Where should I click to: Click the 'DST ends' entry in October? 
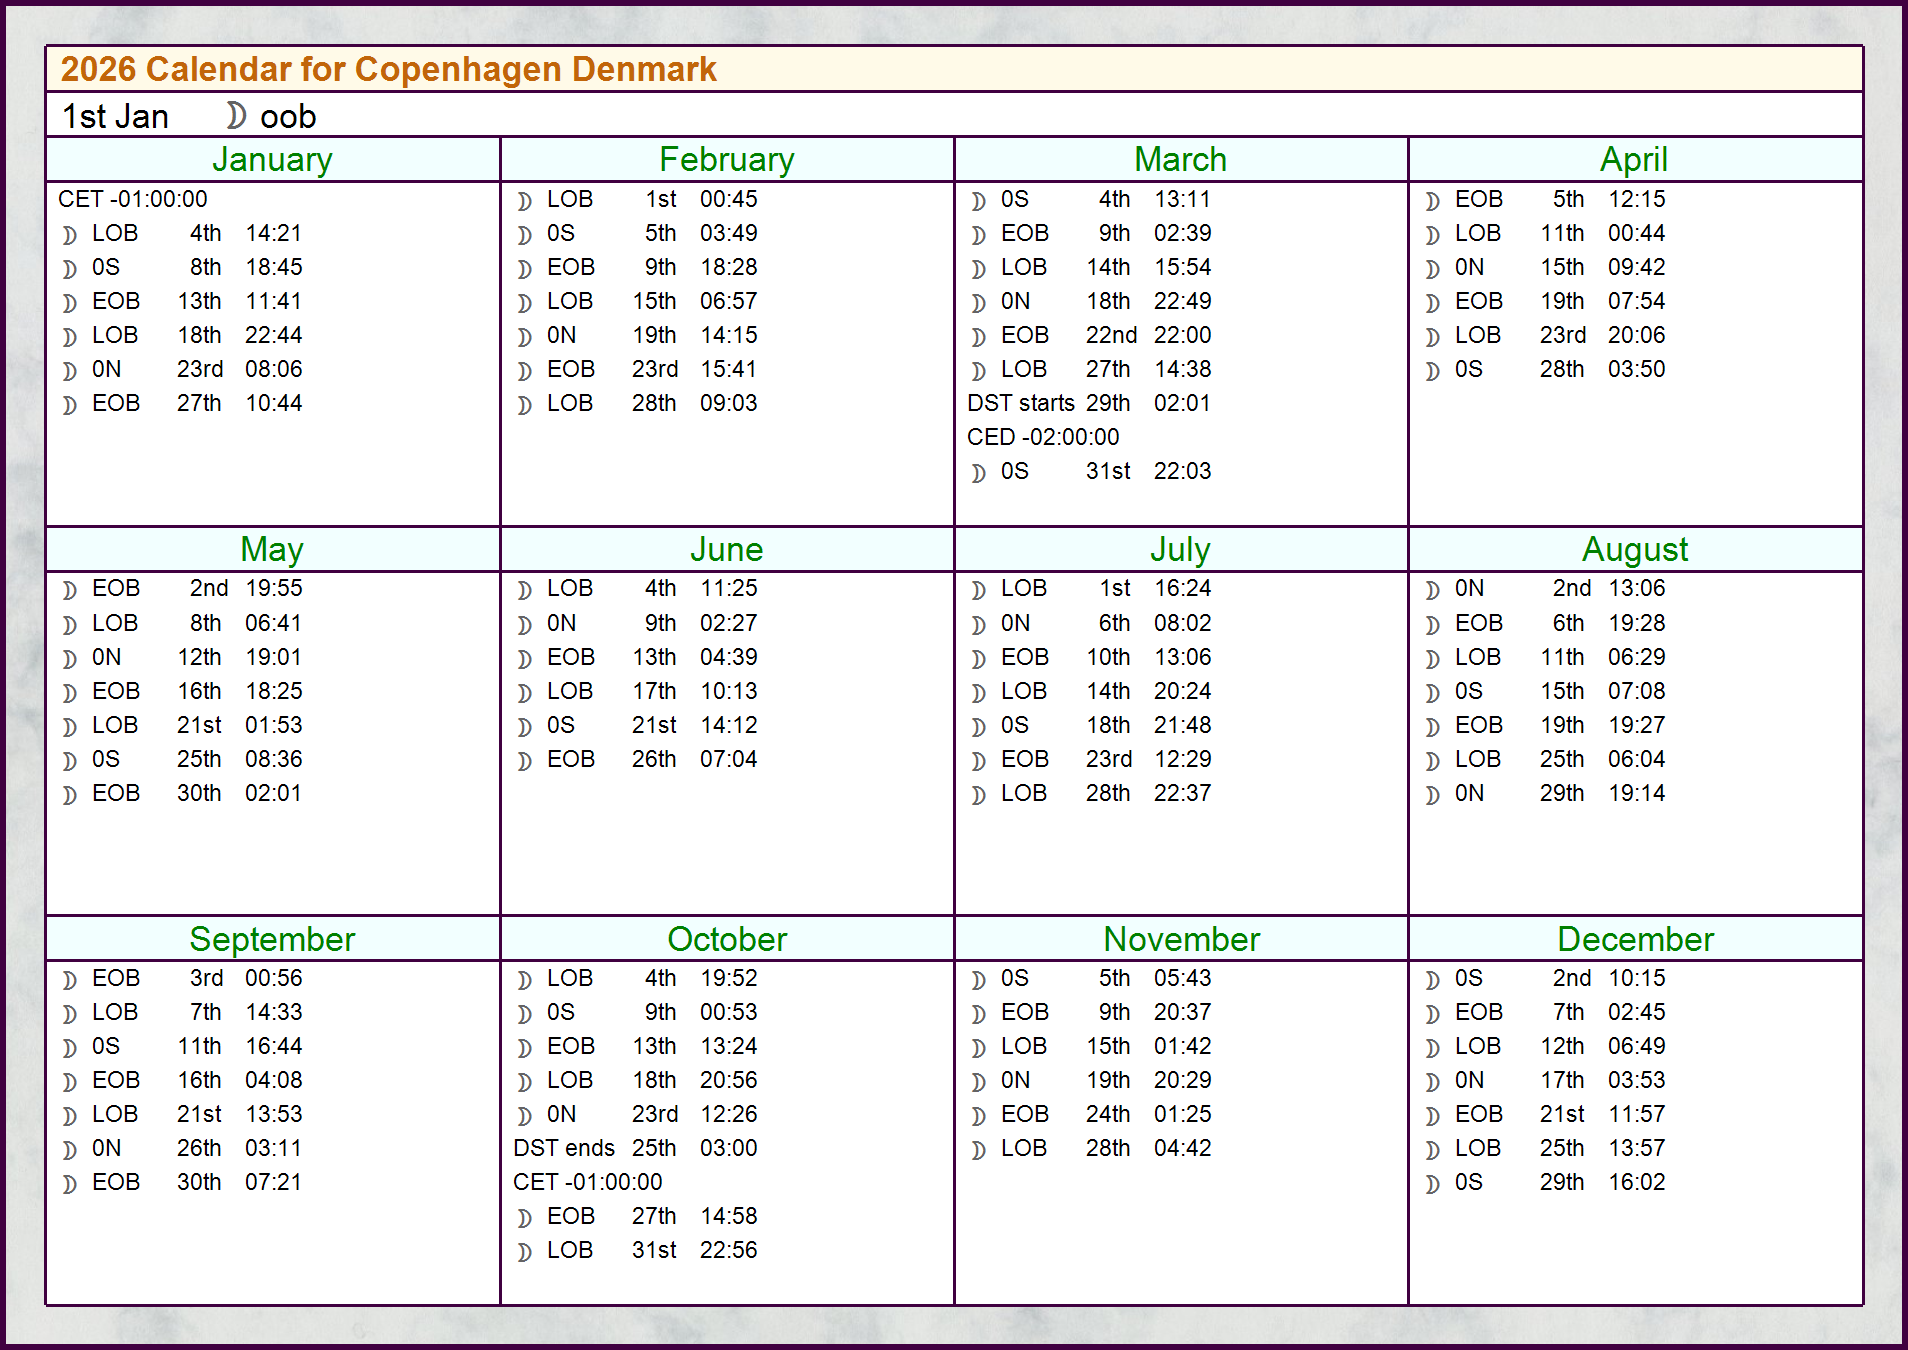pos(564,1148)
